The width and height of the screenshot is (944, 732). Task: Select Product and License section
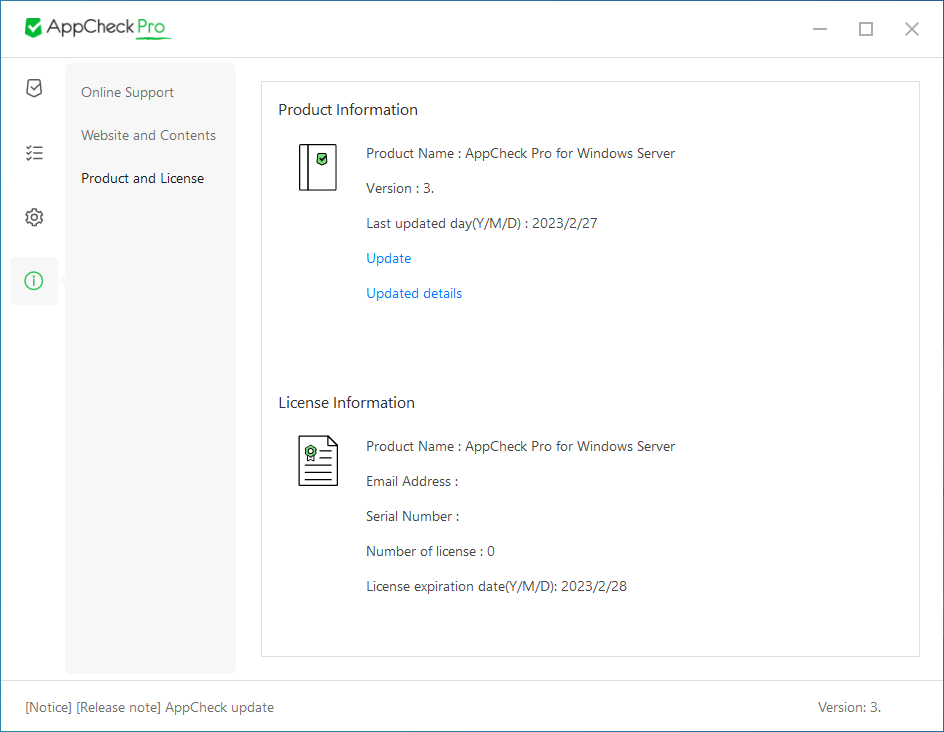(143, 178)
